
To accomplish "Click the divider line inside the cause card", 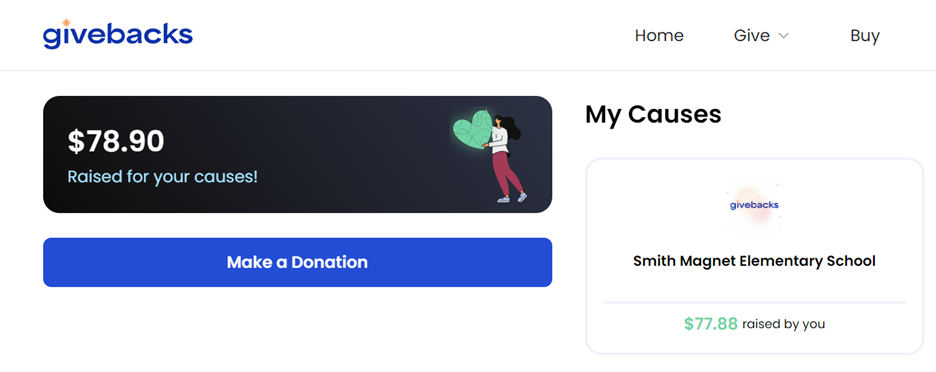I will [755, 303].
